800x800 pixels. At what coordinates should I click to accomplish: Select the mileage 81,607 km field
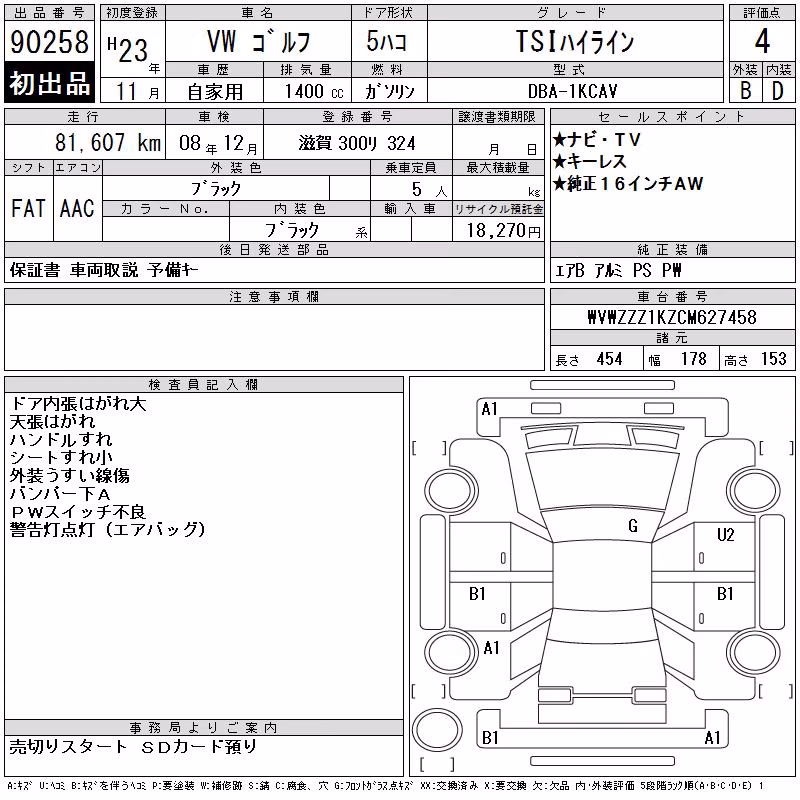pyautogui.click(x=85, y=142)
